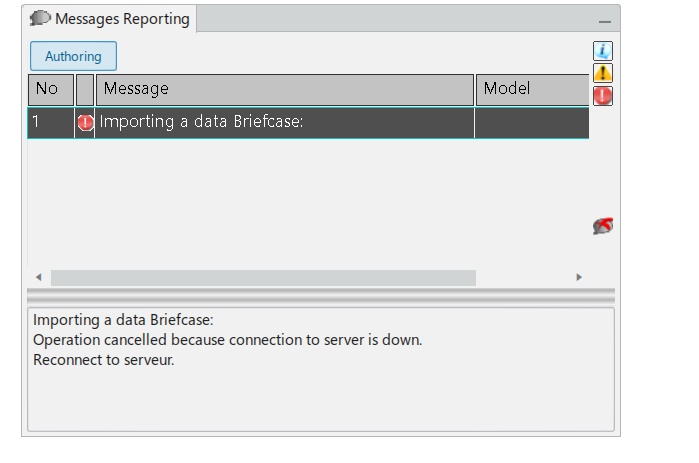Click the icon column header
Viewport: 699px width, 463px height.
click(x=85, y=89)
